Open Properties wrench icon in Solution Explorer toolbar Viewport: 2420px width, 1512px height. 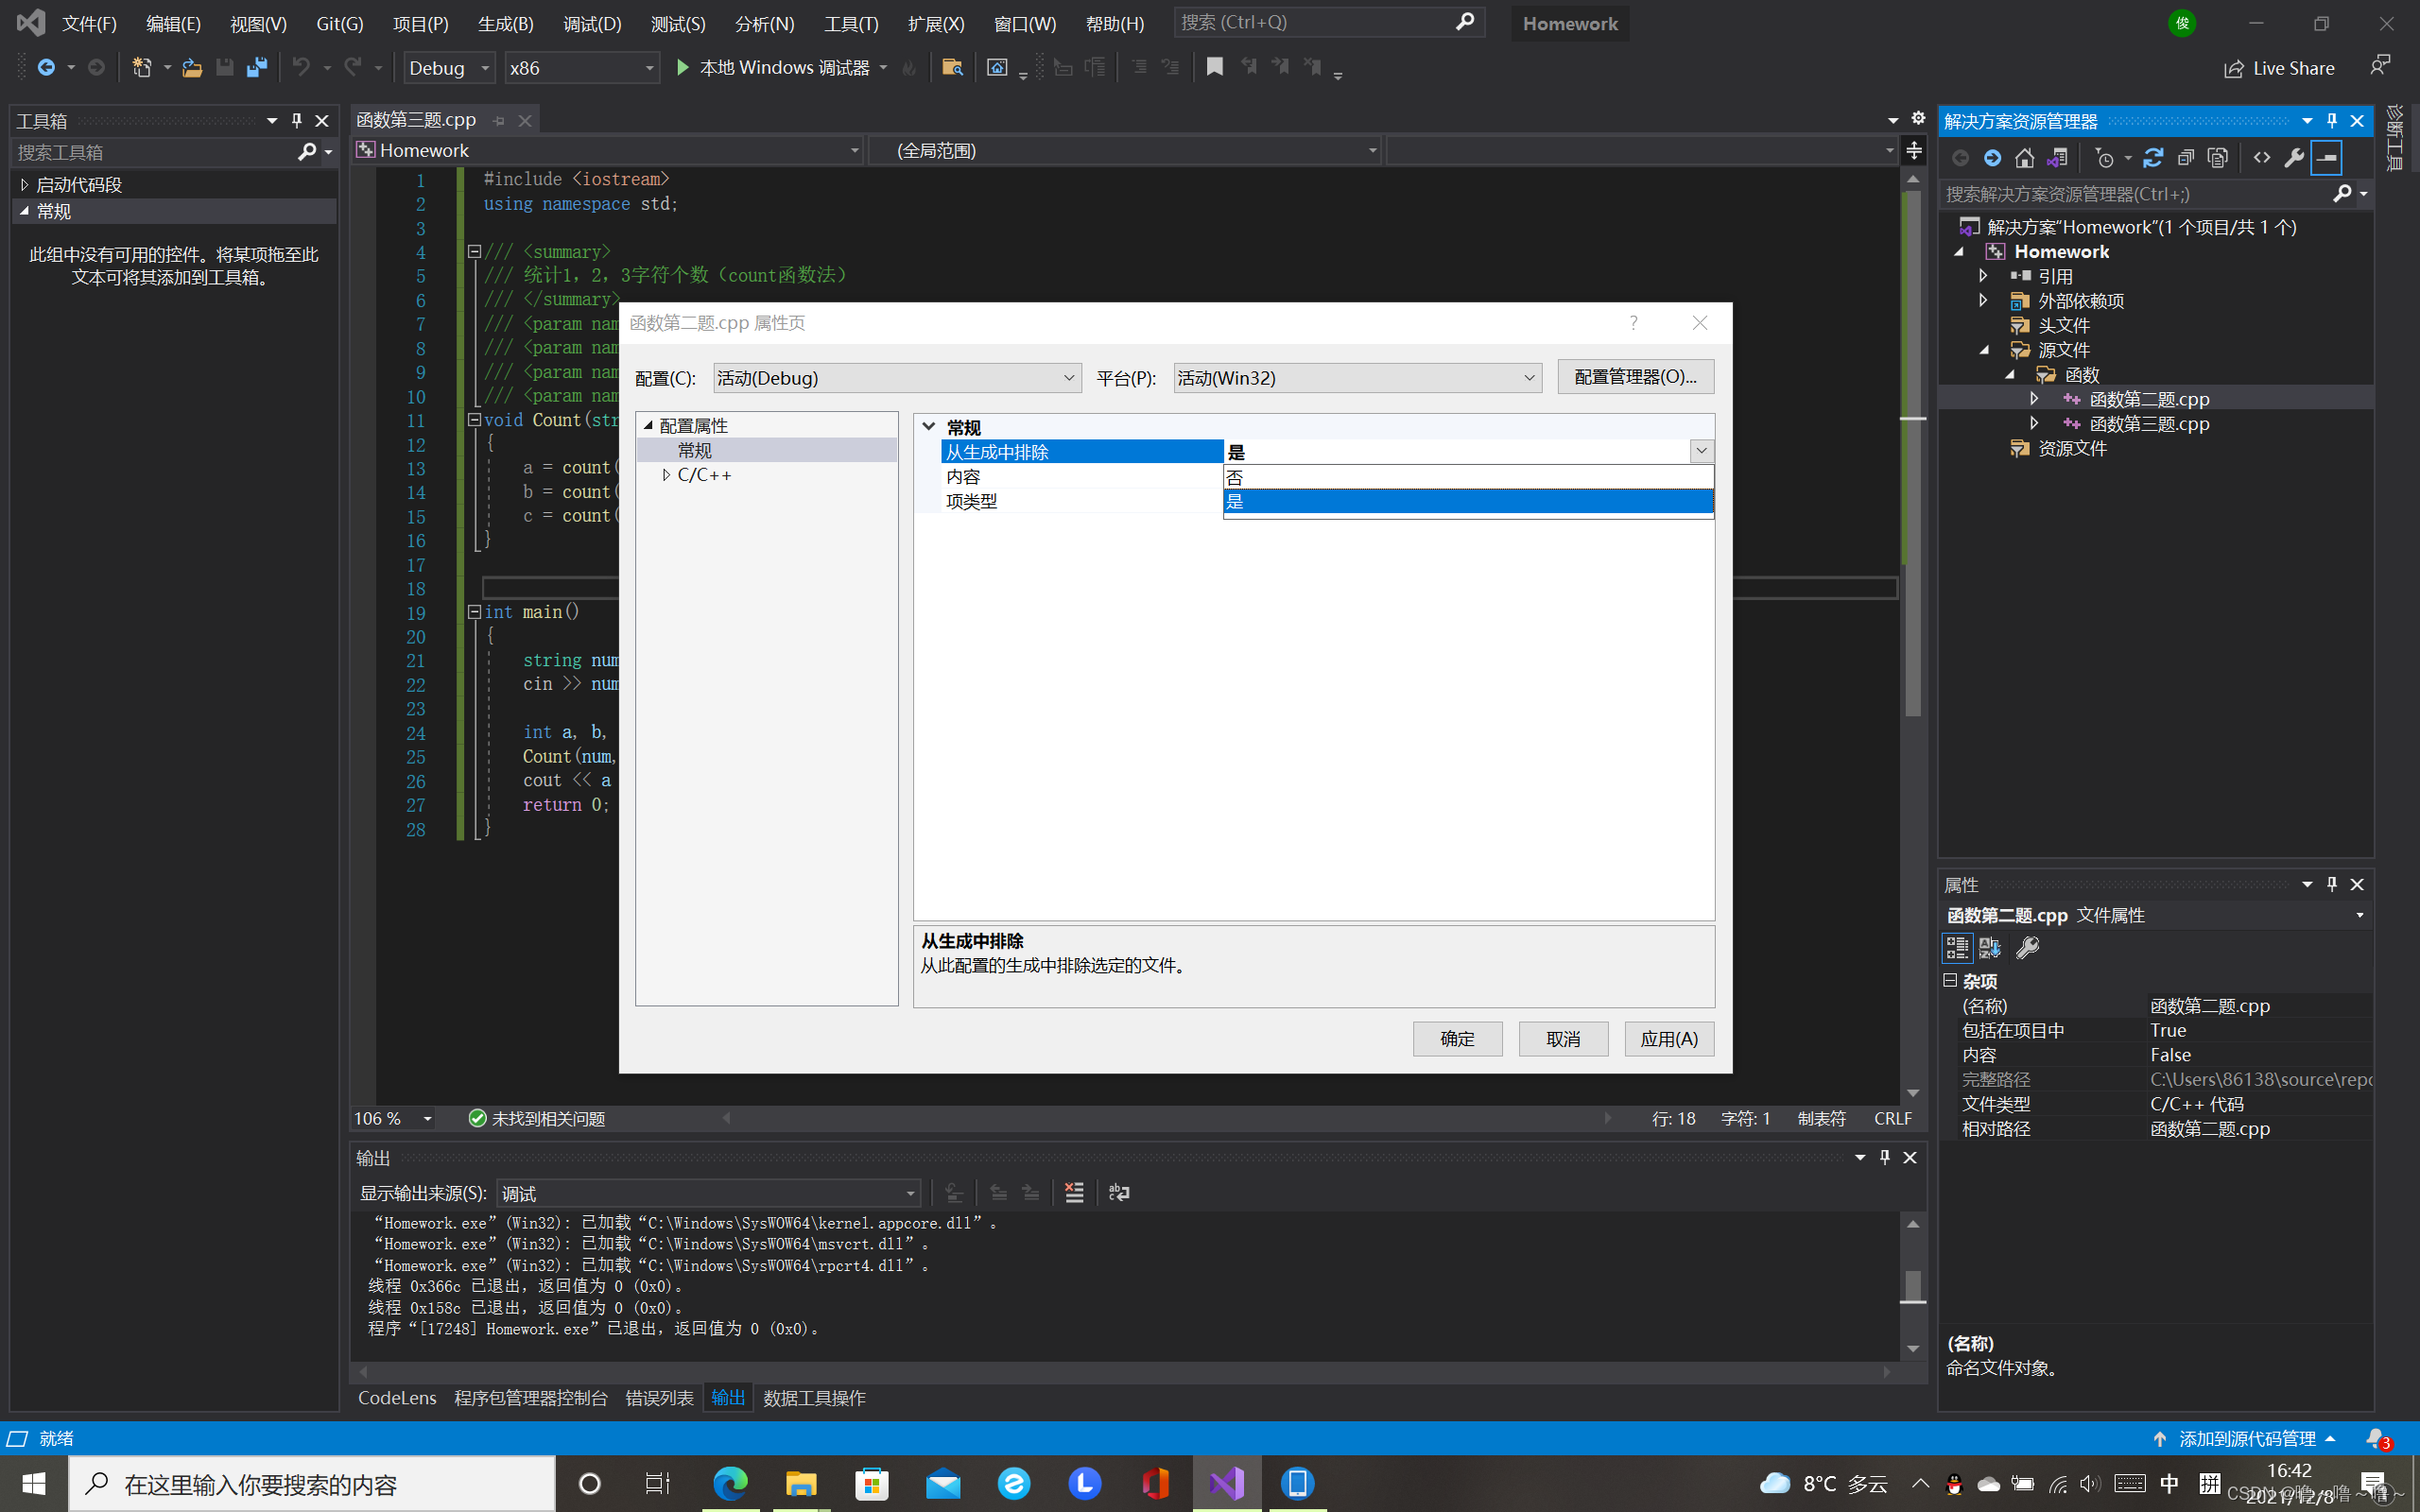(2294, 158)
